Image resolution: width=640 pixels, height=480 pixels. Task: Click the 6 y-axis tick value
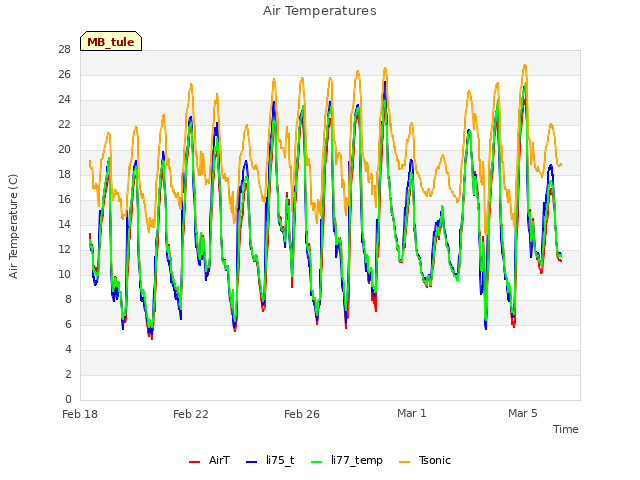68,324
